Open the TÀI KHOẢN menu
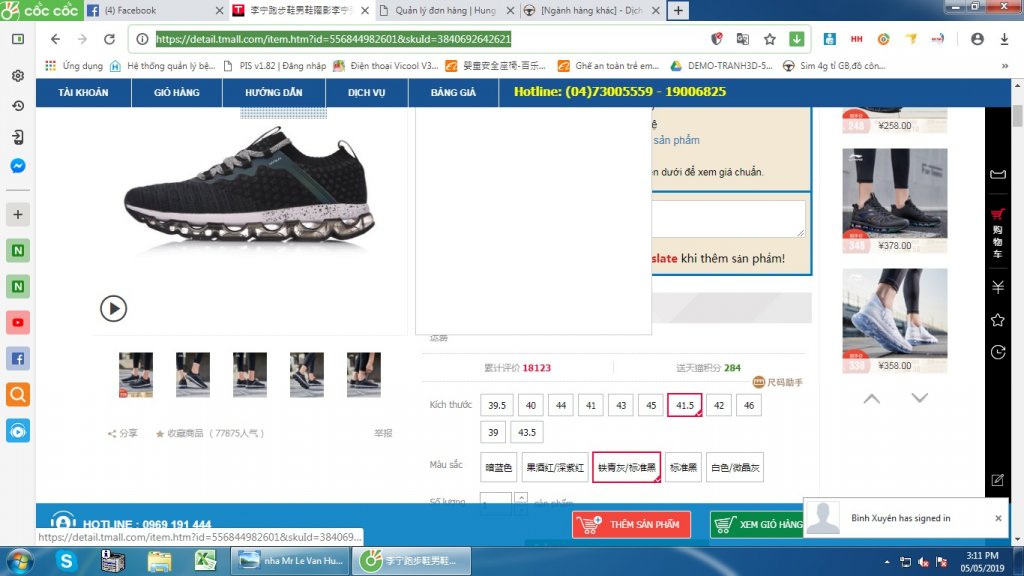1024x576 pixels. 84,93
